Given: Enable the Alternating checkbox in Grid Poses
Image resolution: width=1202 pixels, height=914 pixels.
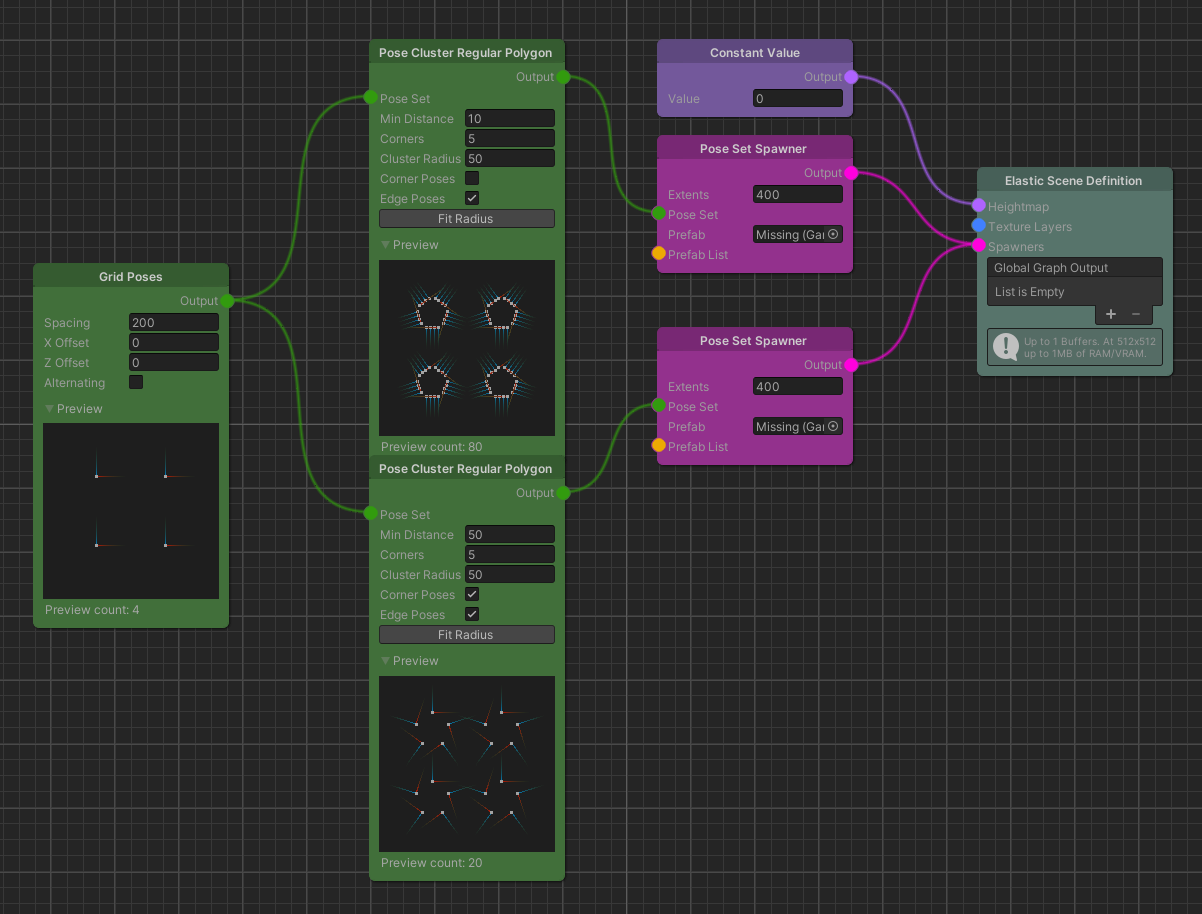Looking at the screenshot, I should coord(135,381).
